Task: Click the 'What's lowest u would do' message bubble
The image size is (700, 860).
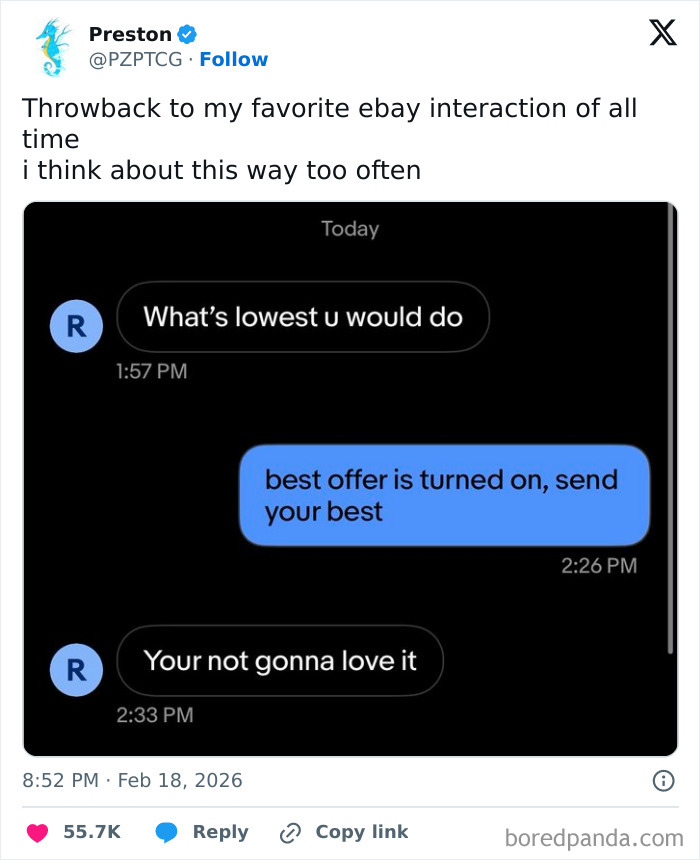Action: (x=303, y=317)
